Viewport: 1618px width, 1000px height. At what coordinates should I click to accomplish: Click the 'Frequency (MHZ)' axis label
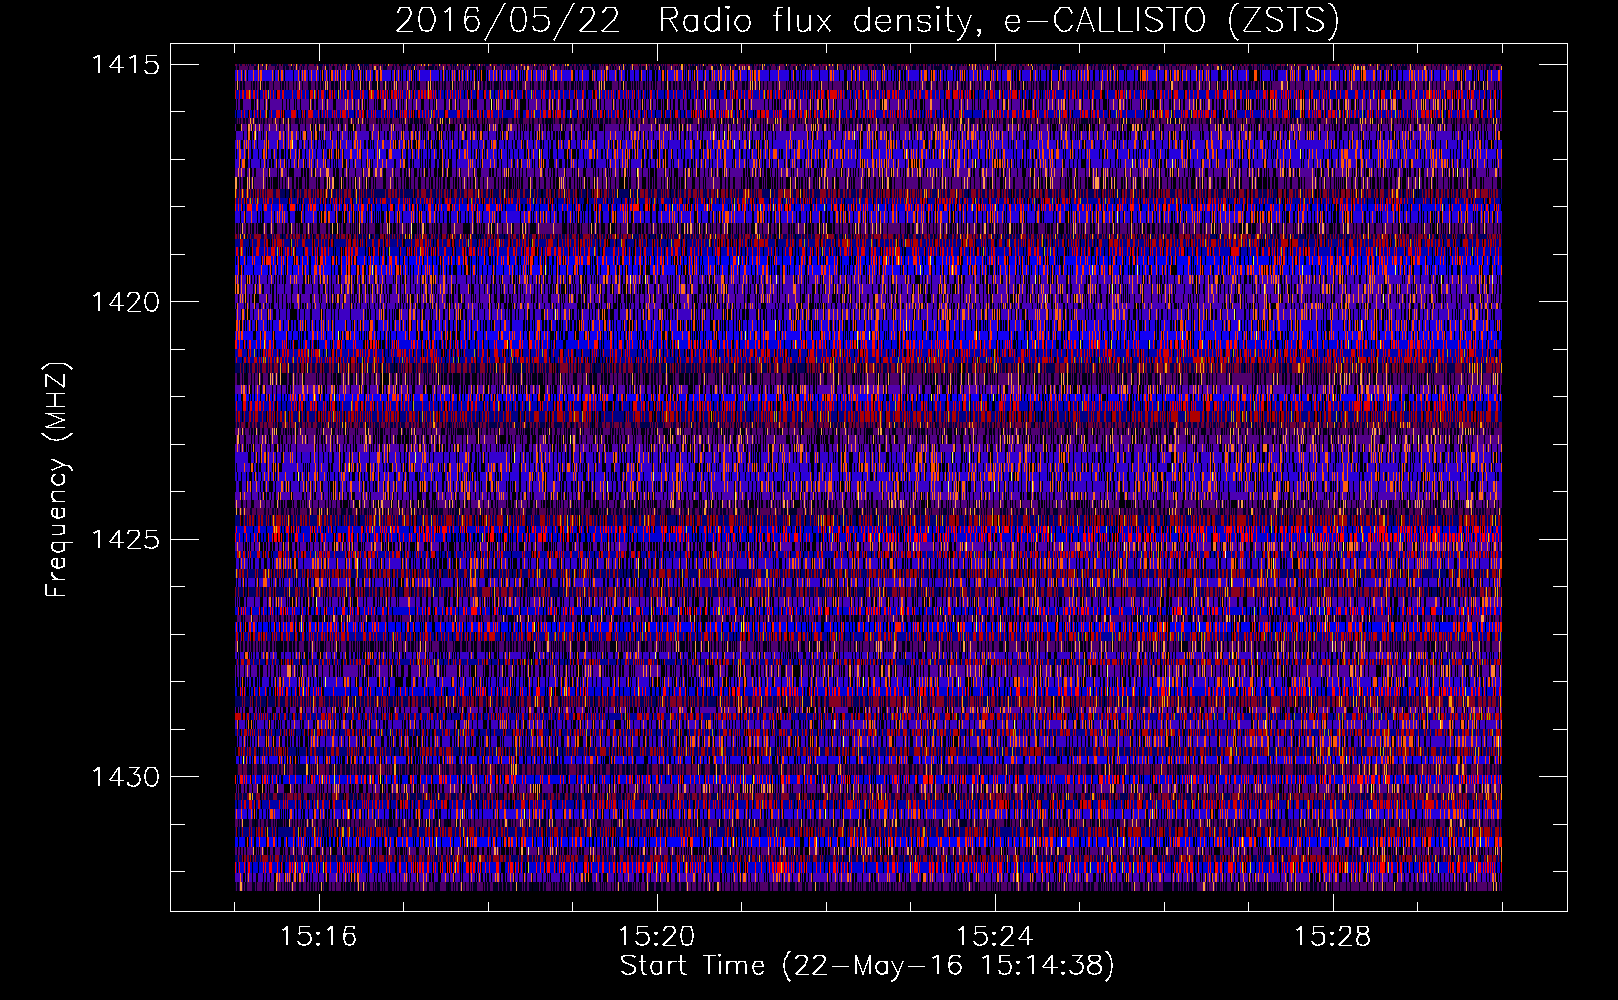click(57, 479)
